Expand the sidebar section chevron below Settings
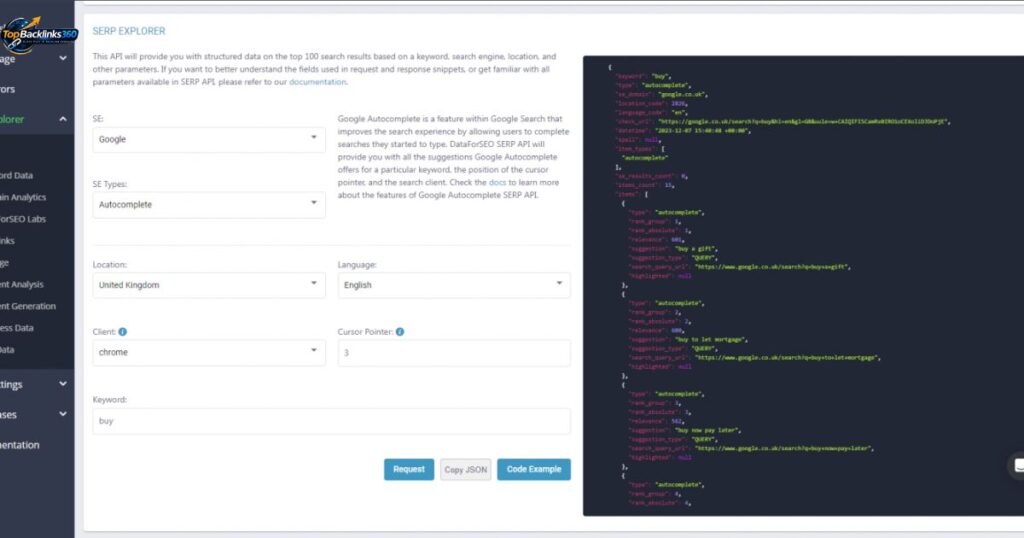The height and width of the screenshot is (538, 1024). pyautogui.click(x=63, y=414)
